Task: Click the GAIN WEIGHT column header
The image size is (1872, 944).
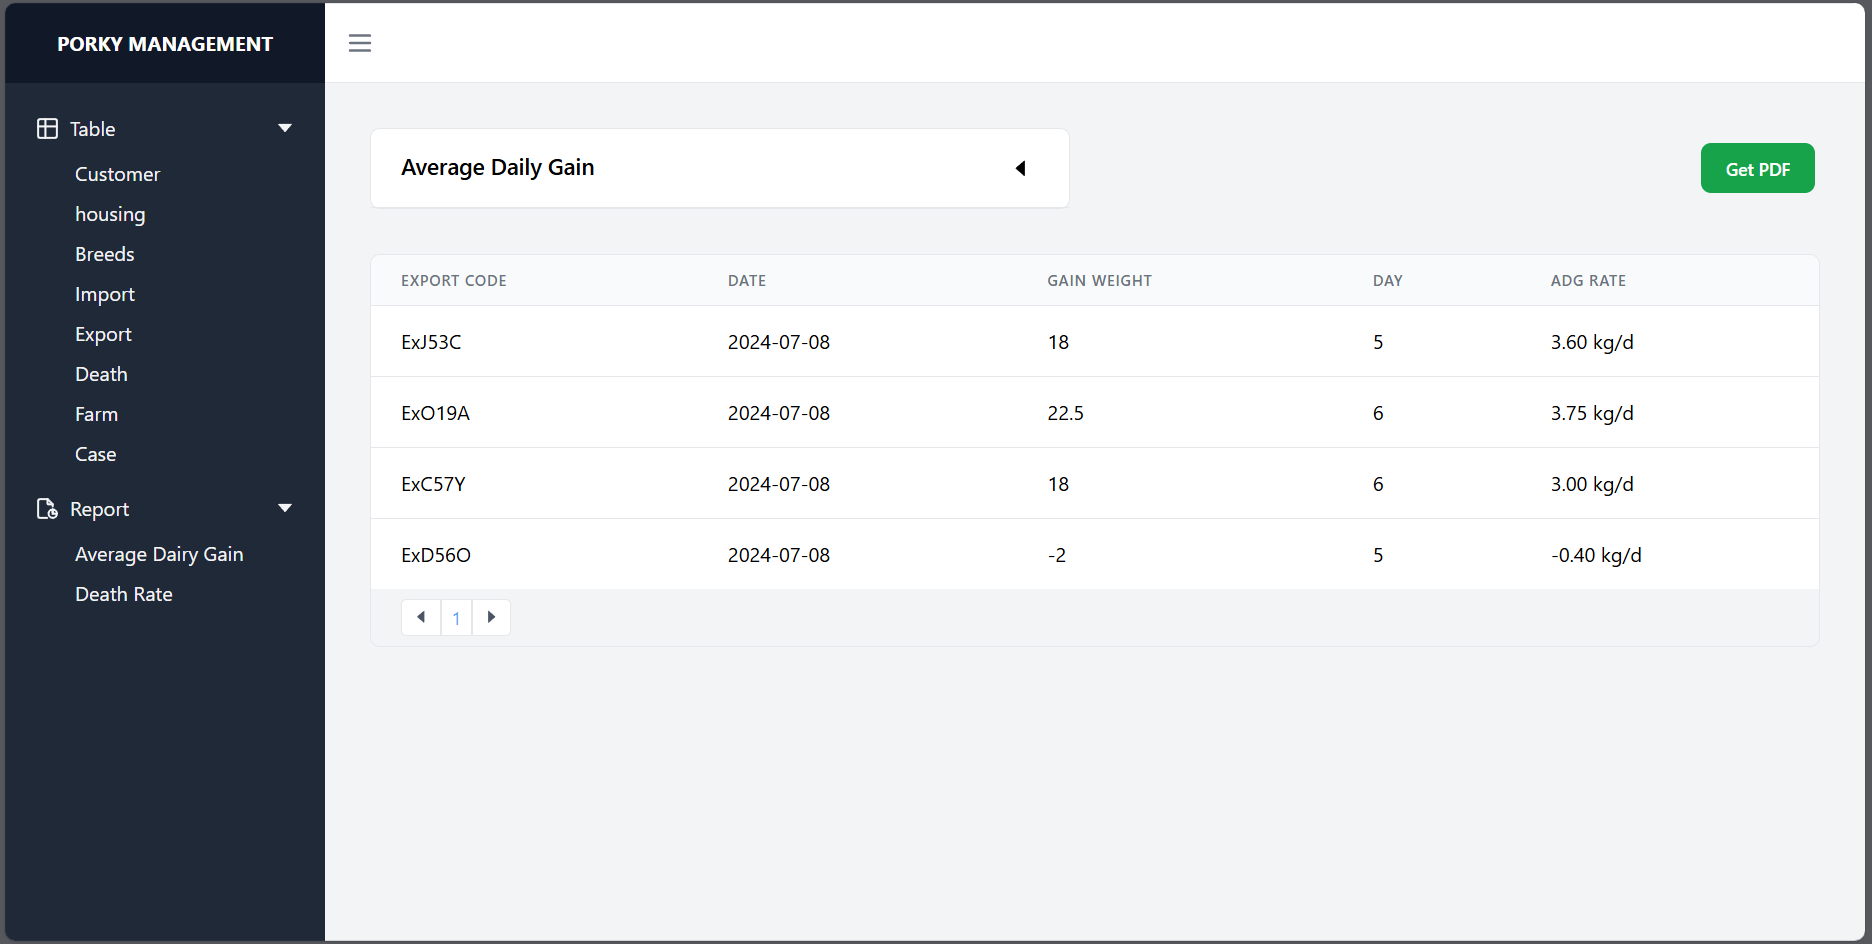Action: (x=1099, y=281)
